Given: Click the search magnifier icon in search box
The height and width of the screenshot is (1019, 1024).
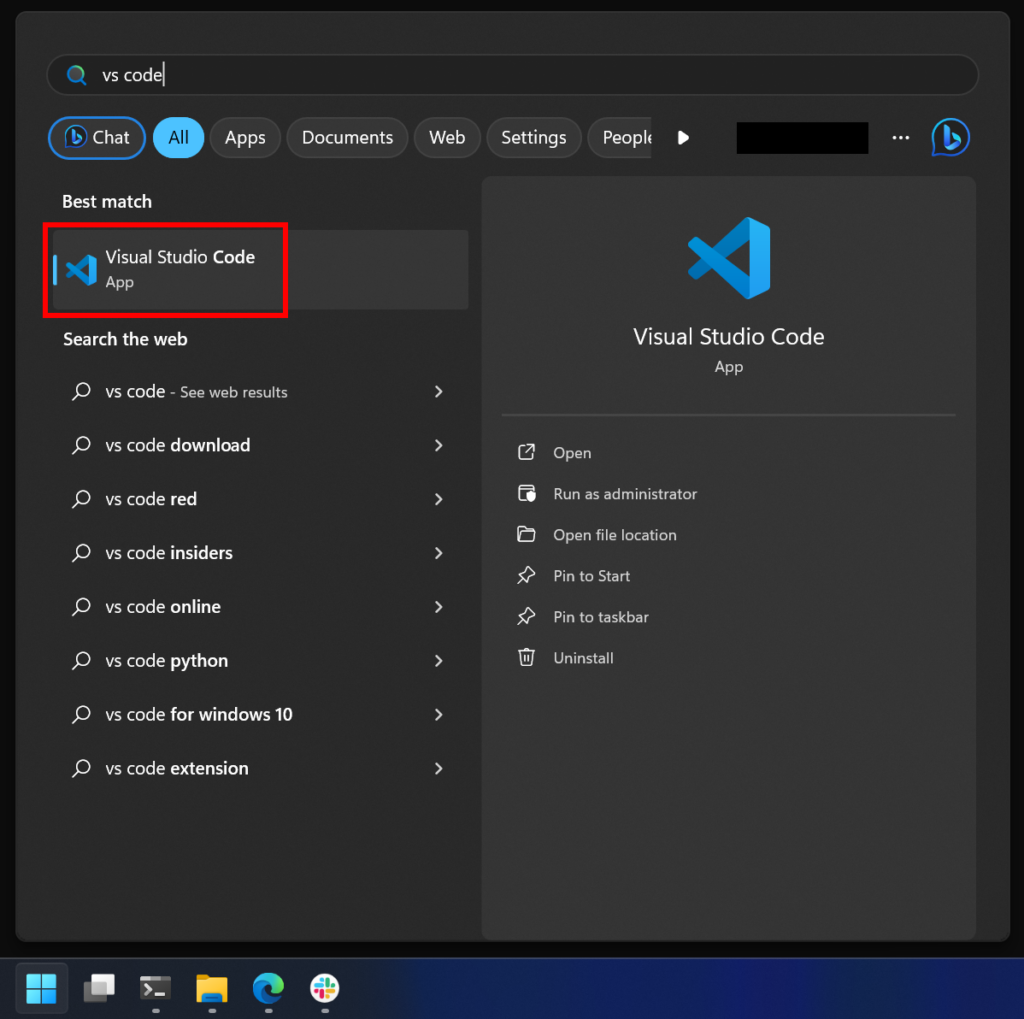Looking at the screenshot, I should pyautogui.click(x=77, y=75).
